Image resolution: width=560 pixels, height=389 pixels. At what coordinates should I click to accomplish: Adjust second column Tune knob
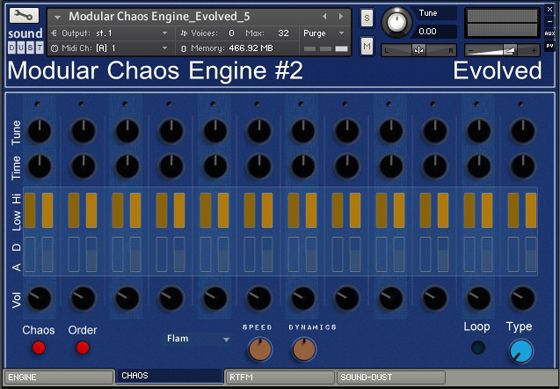[83, 131]
